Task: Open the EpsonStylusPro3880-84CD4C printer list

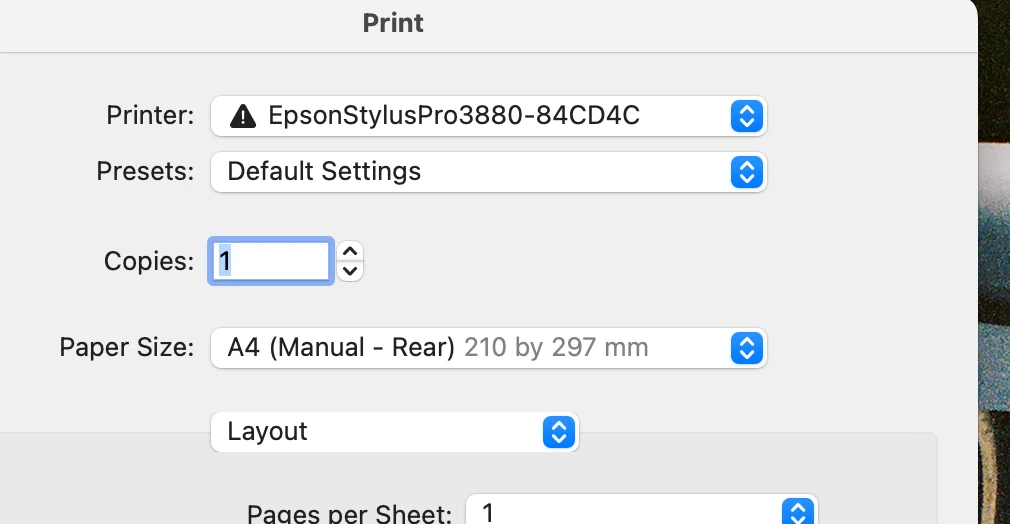Action: click(x=488, y=116)
